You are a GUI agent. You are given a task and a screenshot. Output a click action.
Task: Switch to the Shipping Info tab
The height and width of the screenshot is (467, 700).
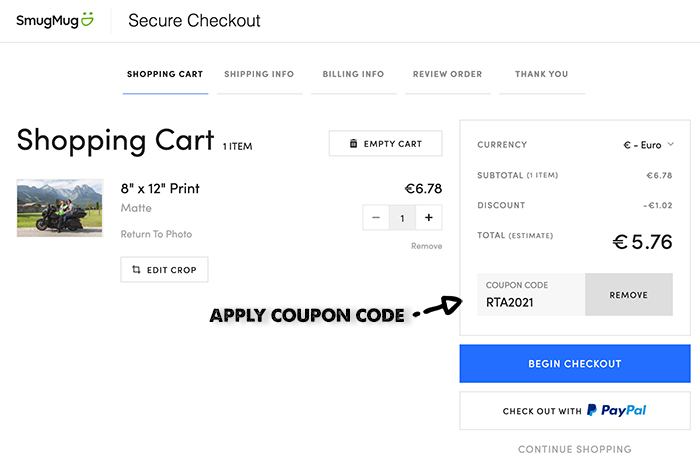(259, 75)
